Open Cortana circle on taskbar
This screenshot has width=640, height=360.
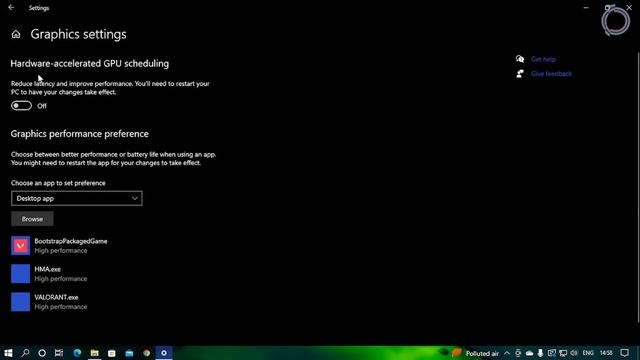pos(42,353)
